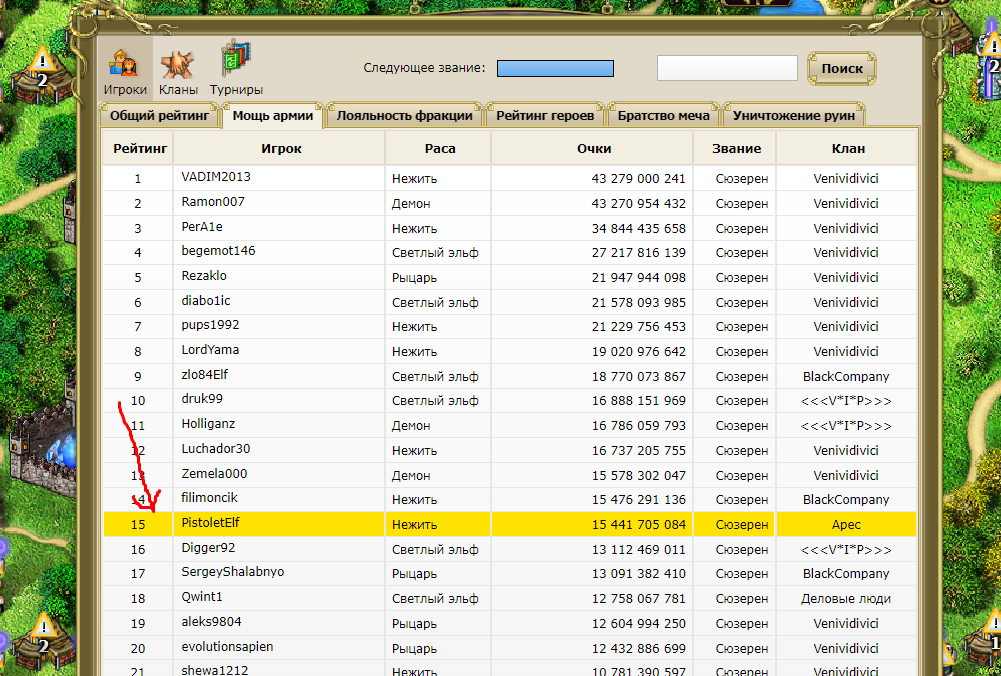Click player name aleks9804
The image size is (1001, 676).
pos(211,622)
